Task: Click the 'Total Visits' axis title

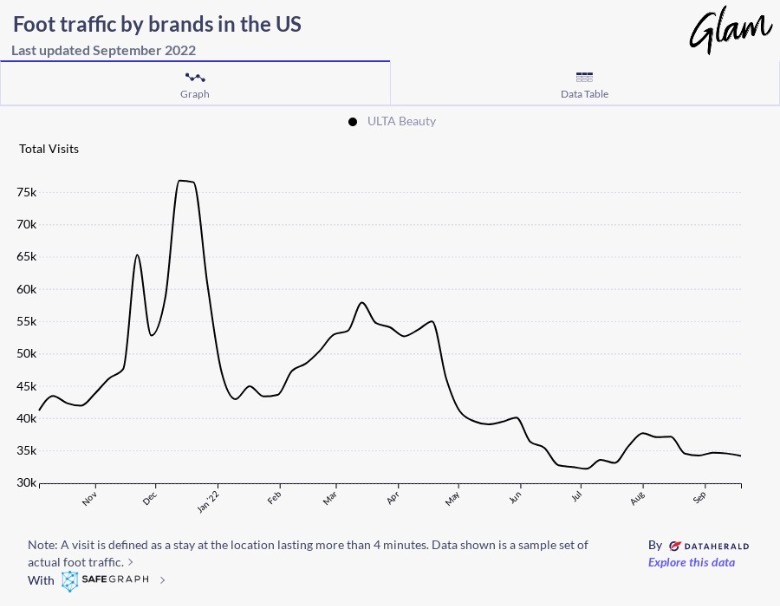Action: 49,149
